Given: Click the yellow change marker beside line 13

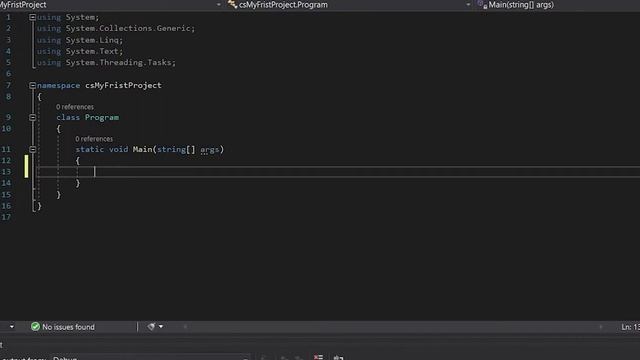Looking at the screenshot, I should 26,167.
